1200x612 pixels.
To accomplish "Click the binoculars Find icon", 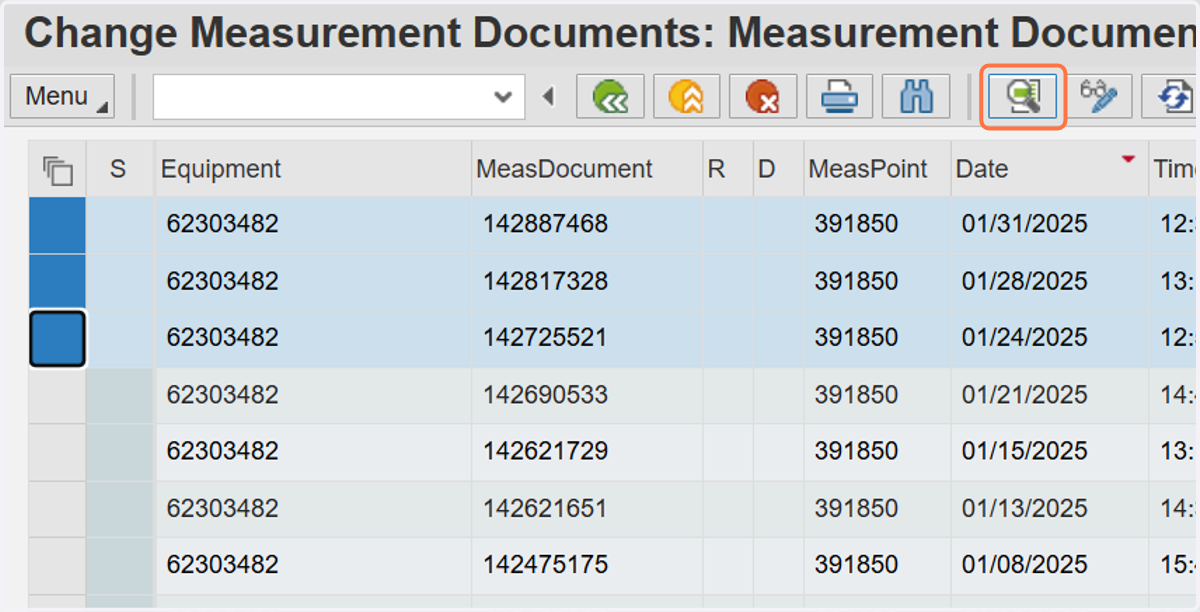I will [916, 97].
